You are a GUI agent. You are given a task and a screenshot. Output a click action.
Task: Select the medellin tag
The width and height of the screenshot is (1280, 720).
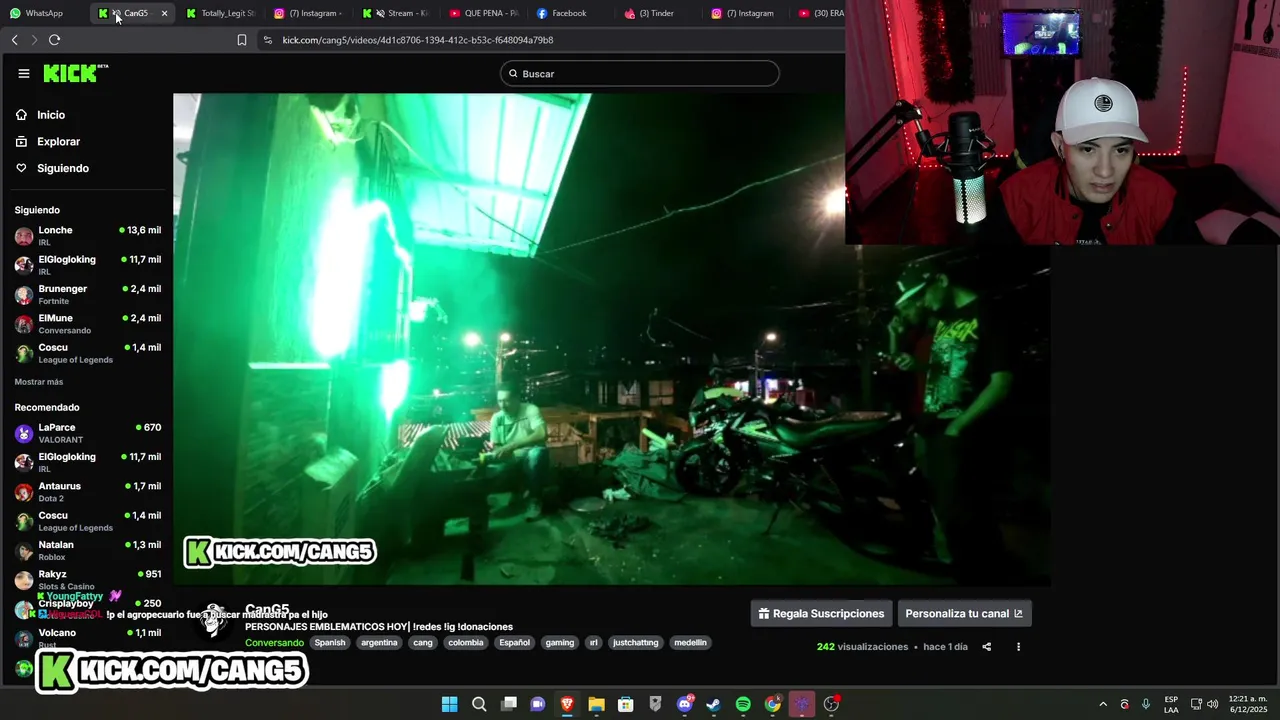pyautogui.click(x=690, y=643)
